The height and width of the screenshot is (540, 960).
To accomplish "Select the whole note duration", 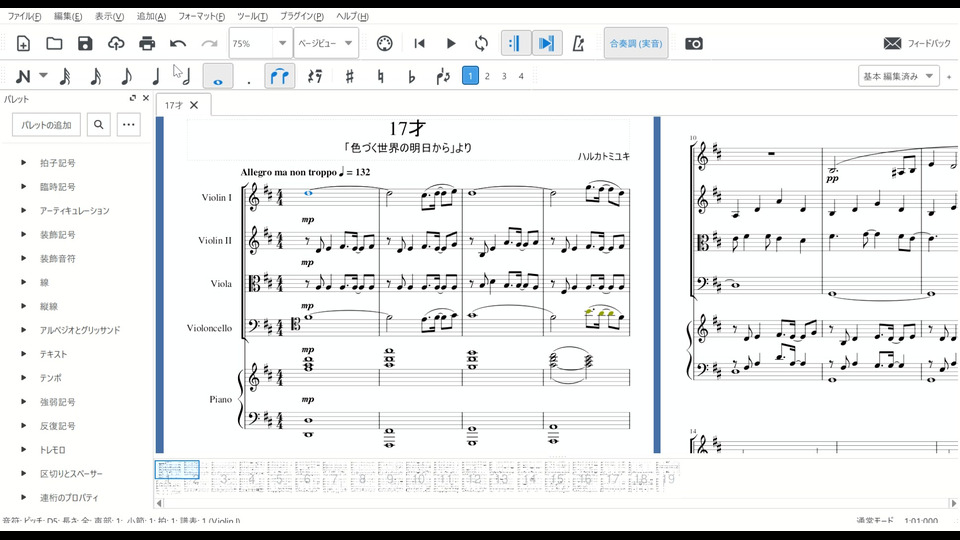I will point(218,77).
